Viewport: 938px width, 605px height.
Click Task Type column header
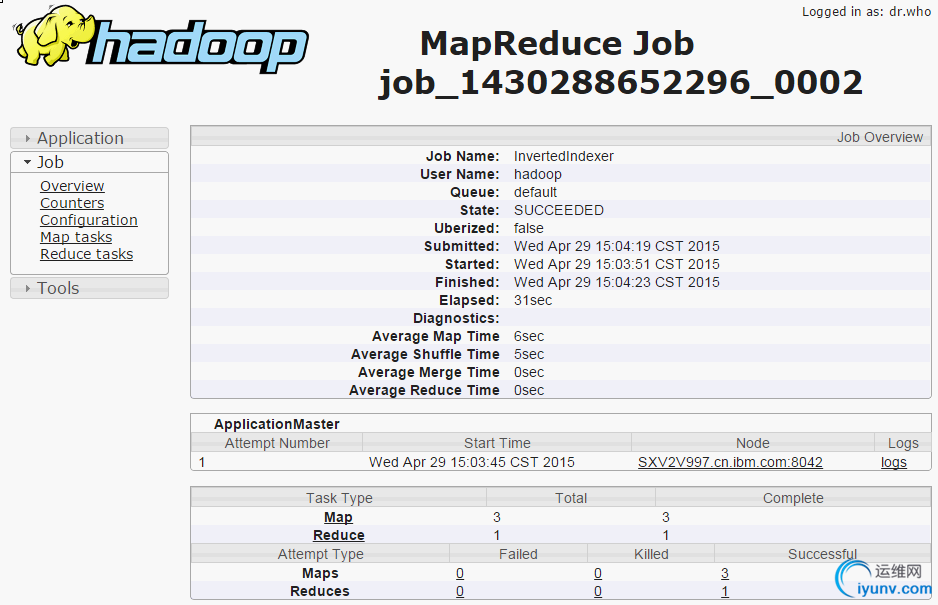coord(339,498)
